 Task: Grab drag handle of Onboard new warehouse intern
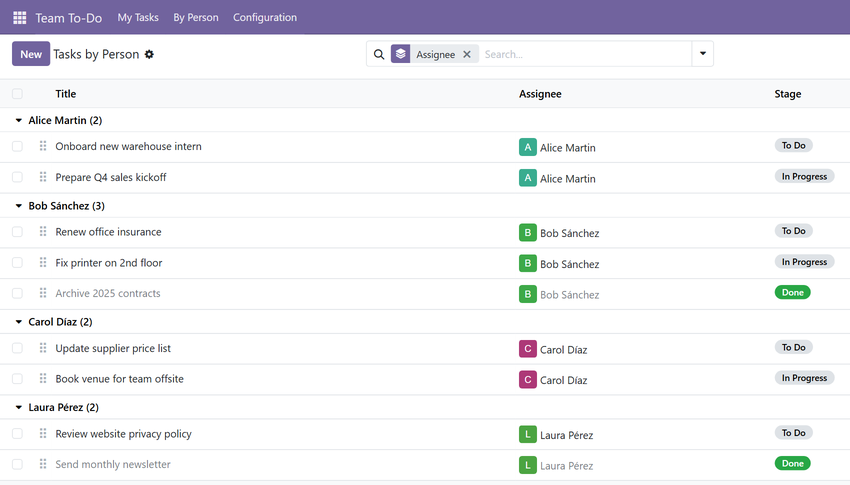(43, 146)
